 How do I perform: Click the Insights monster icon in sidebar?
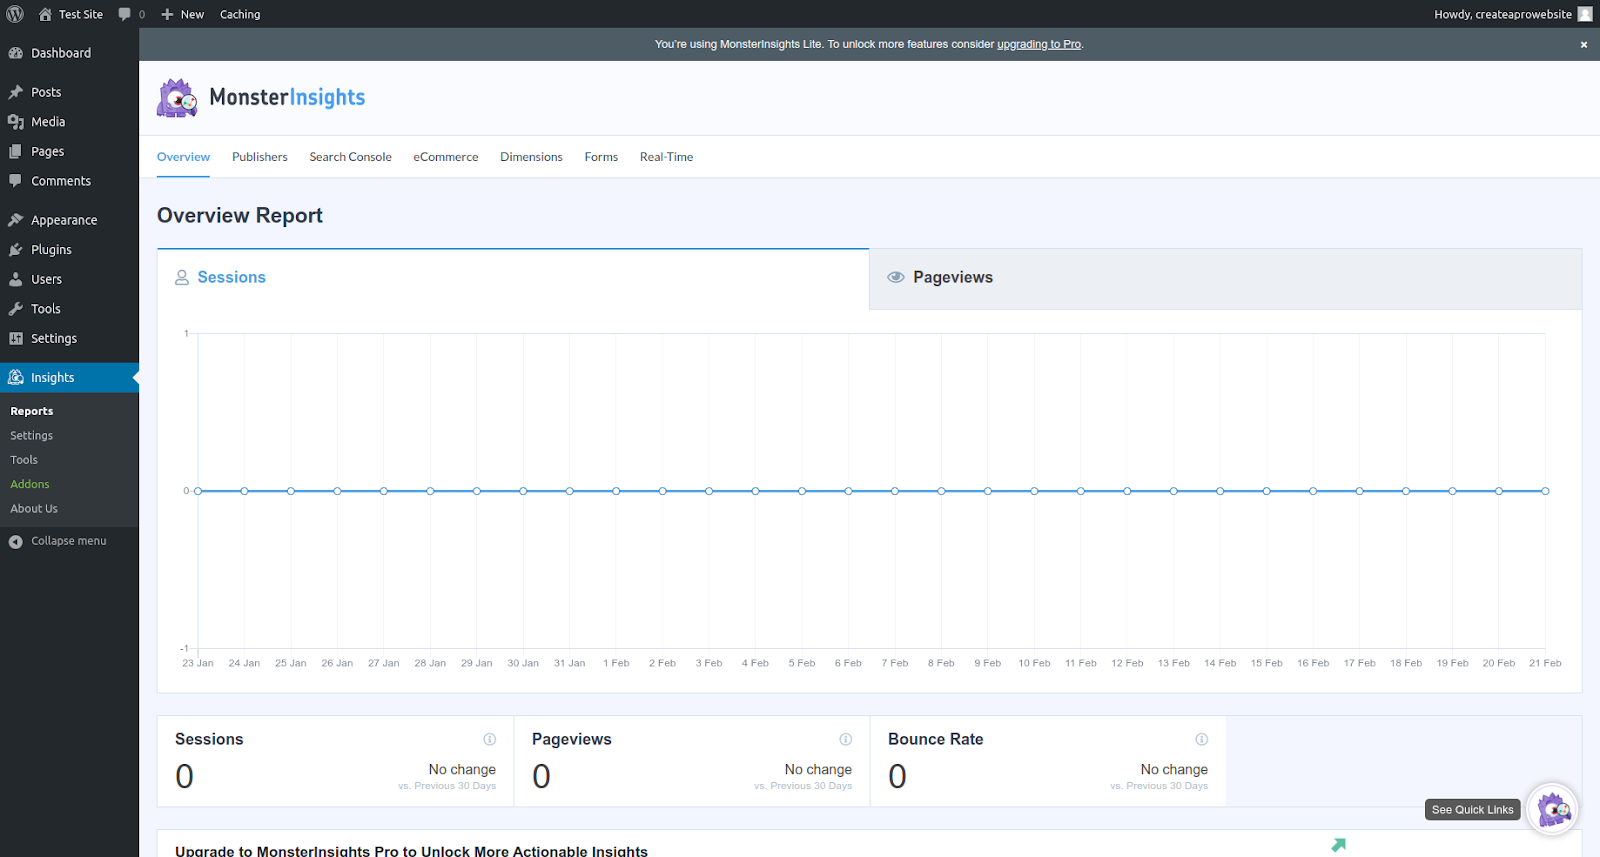click(16, 377)
